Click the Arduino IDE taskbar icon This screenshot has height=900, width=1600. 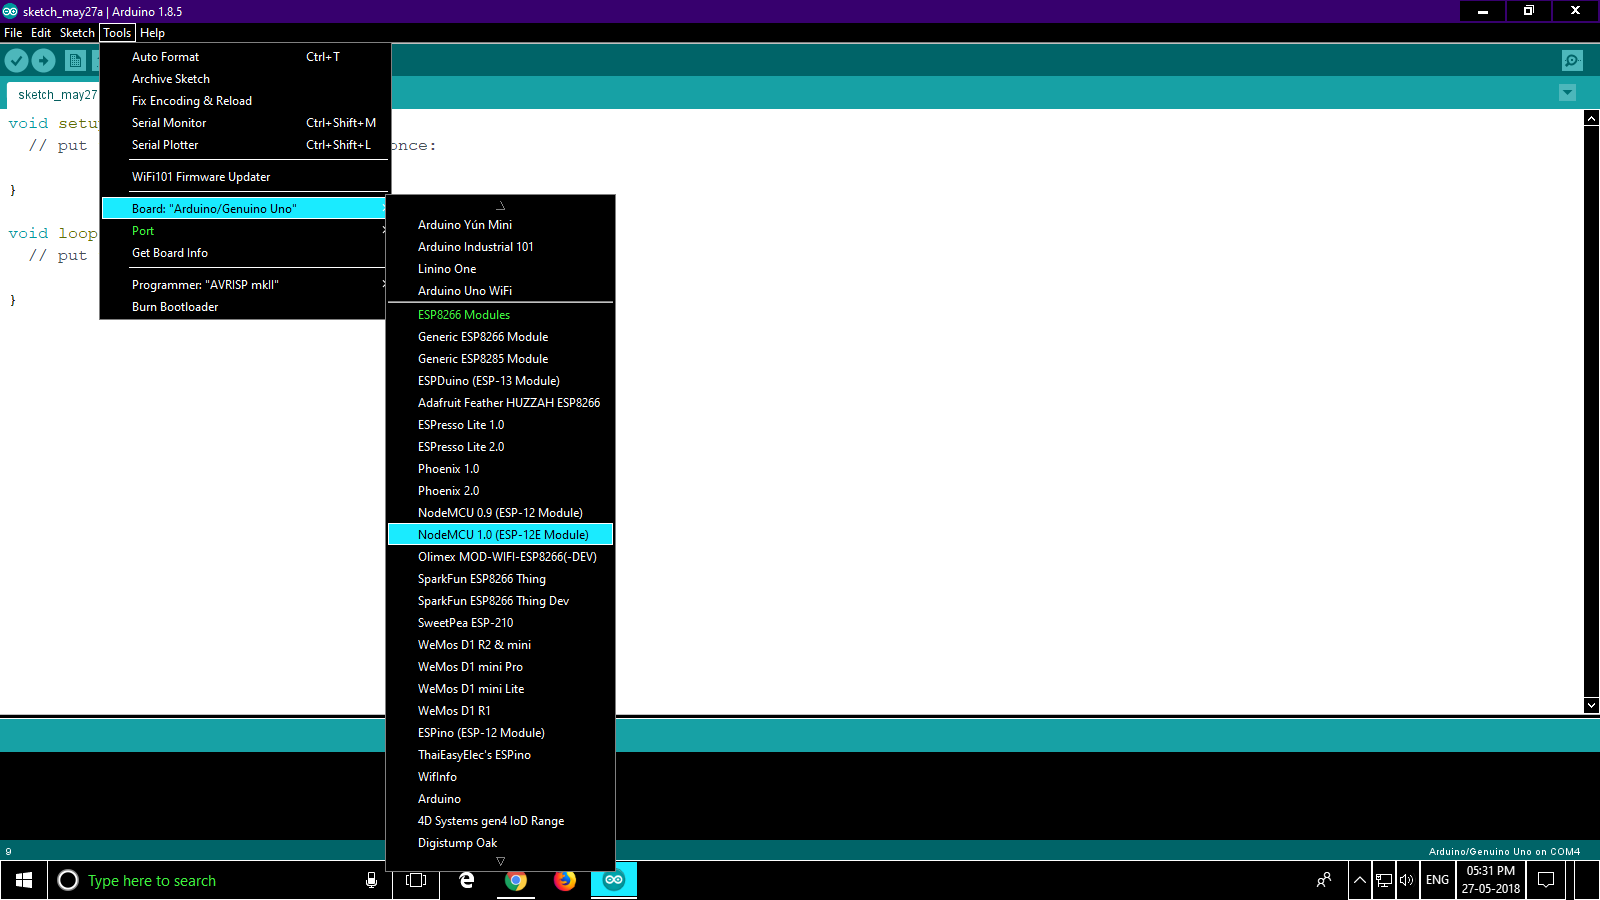tap(614, 880)
